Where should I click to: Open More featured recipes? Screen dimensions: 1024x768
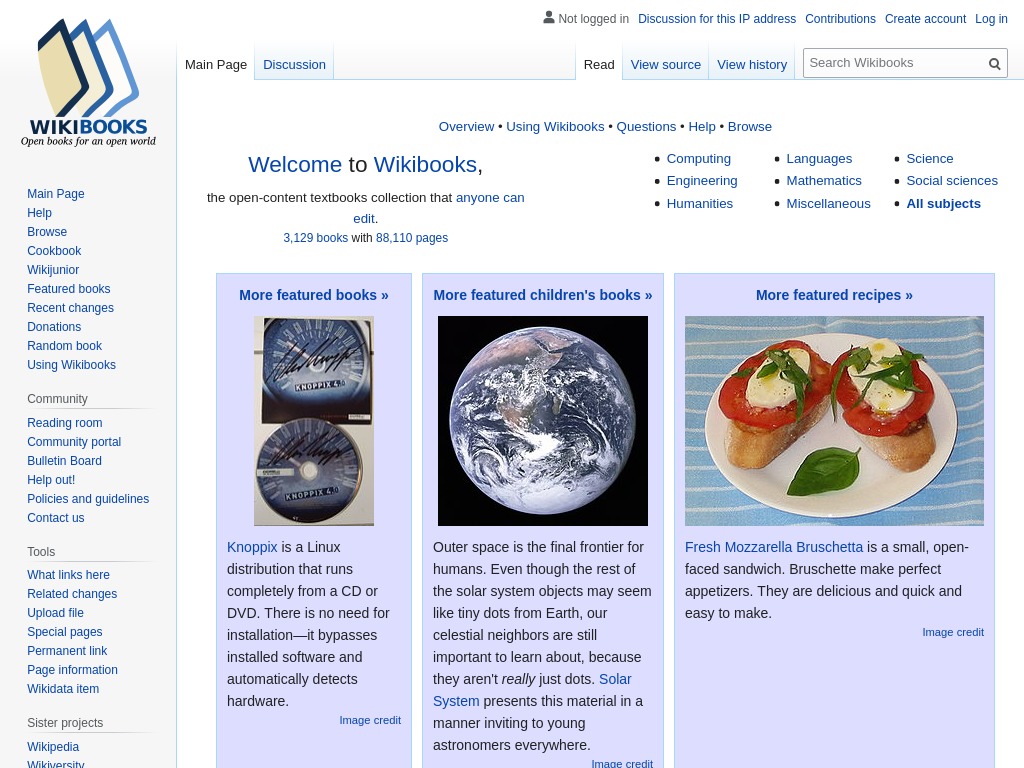click(x=834, y=295)
